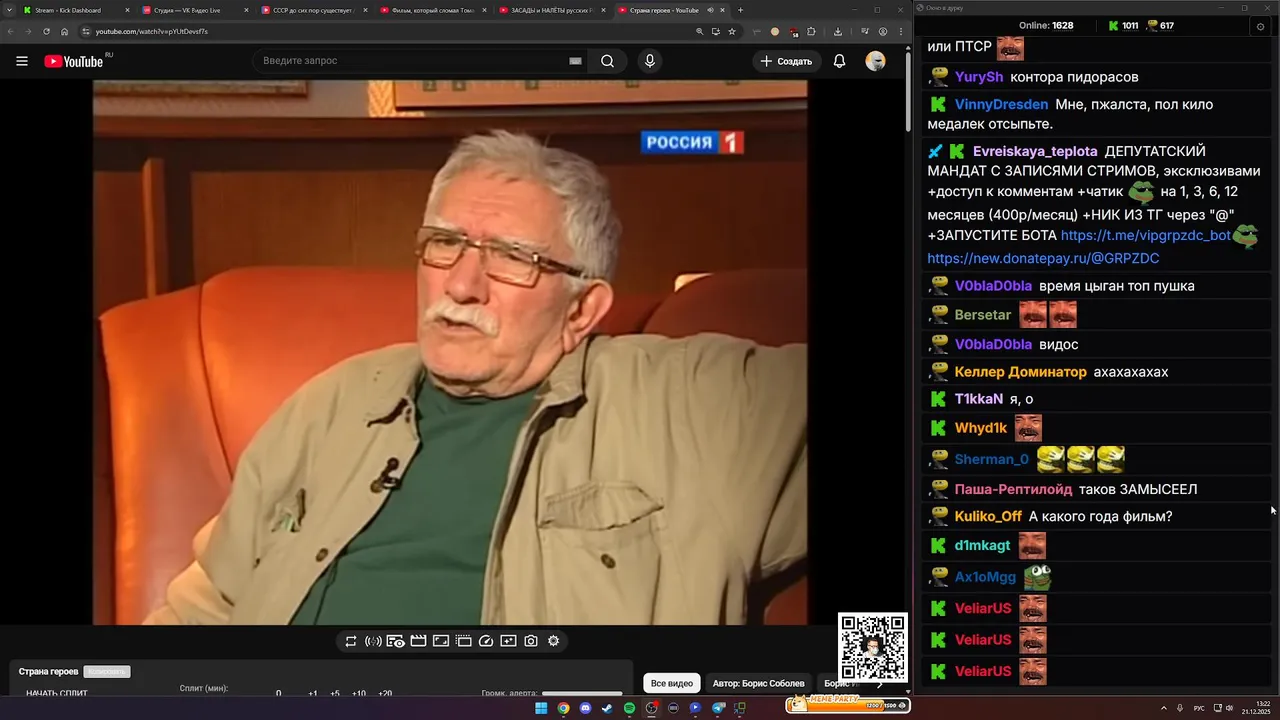
Task: Switch to the Фильм, который сломал tab
Action: click(x=431, y=10)
